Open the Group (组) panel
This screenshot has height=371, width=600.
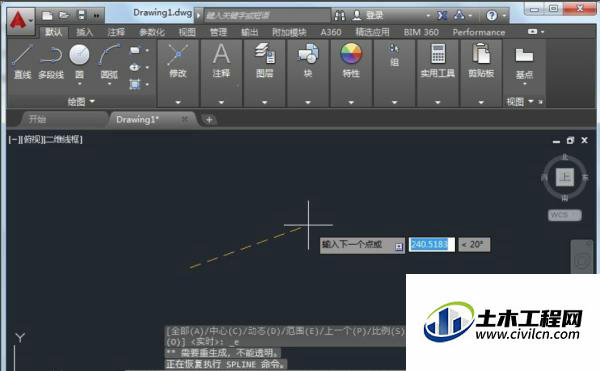394,56
